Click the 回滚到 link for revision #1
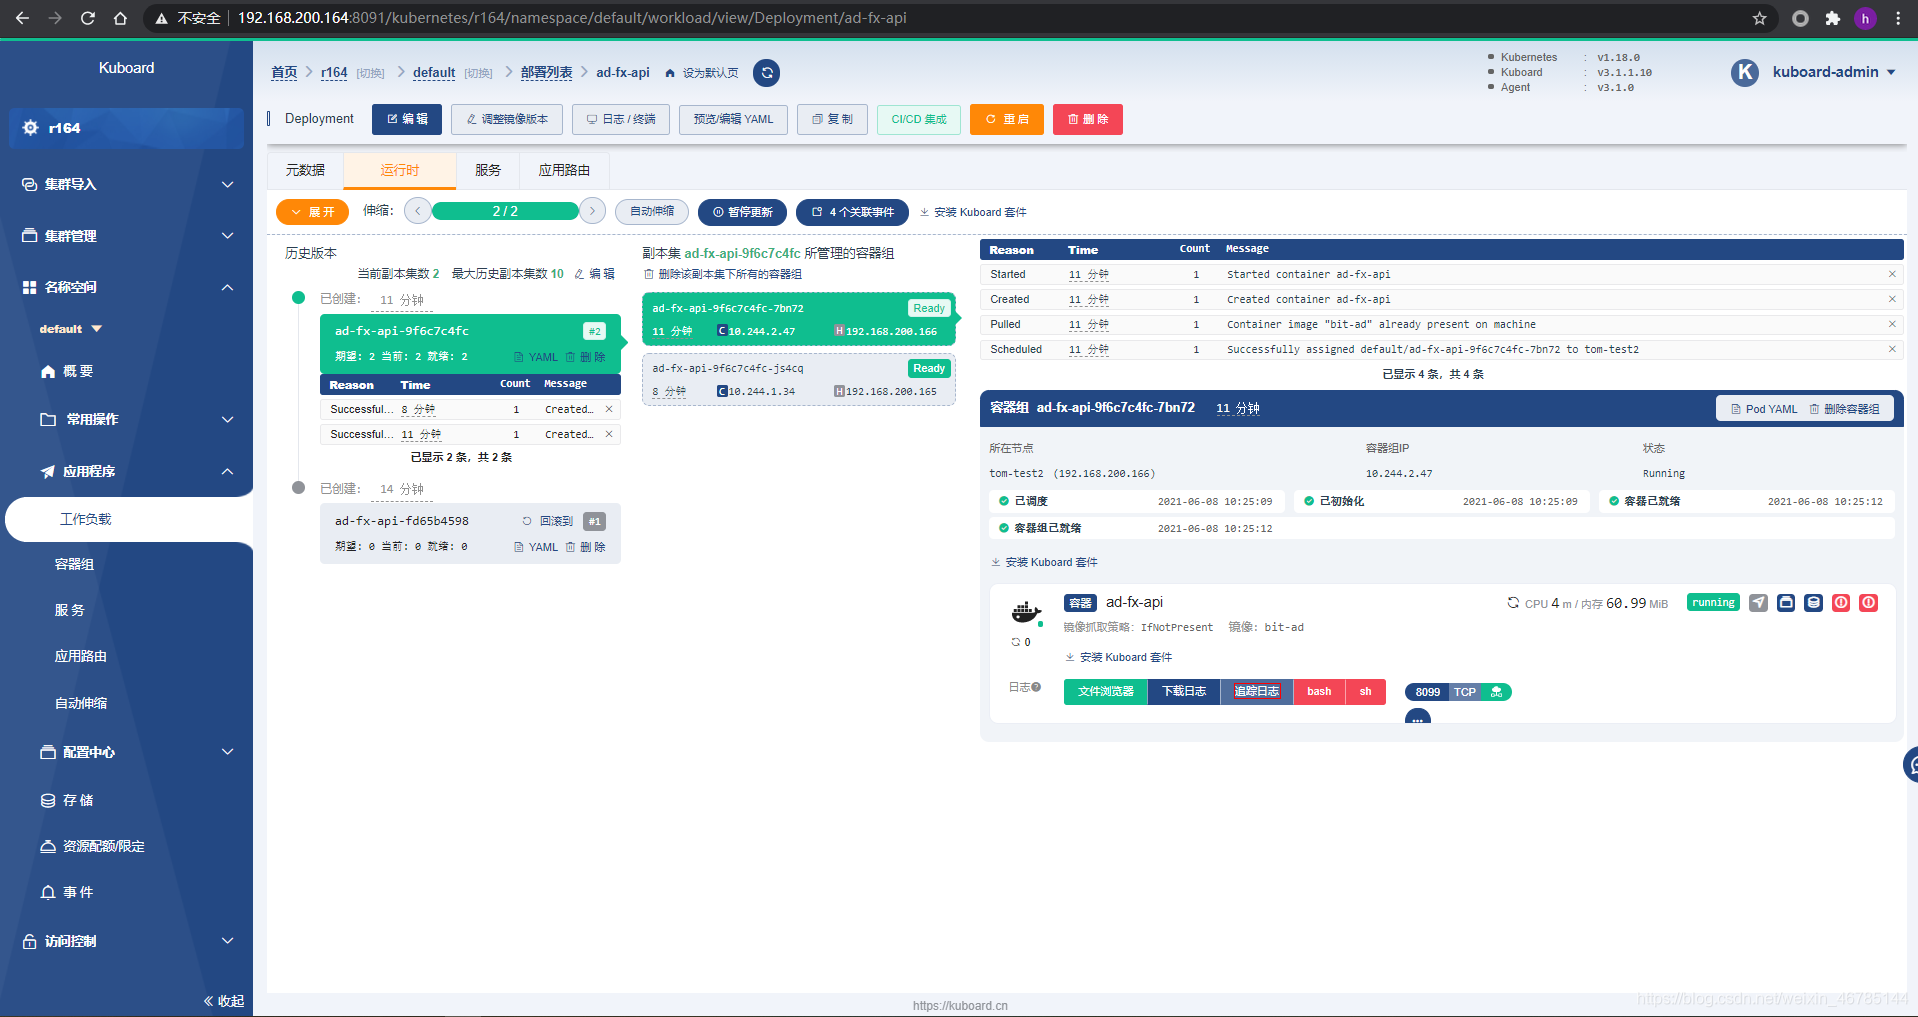This screenshot has width=1918, height=1017. [x=548, y=521]
